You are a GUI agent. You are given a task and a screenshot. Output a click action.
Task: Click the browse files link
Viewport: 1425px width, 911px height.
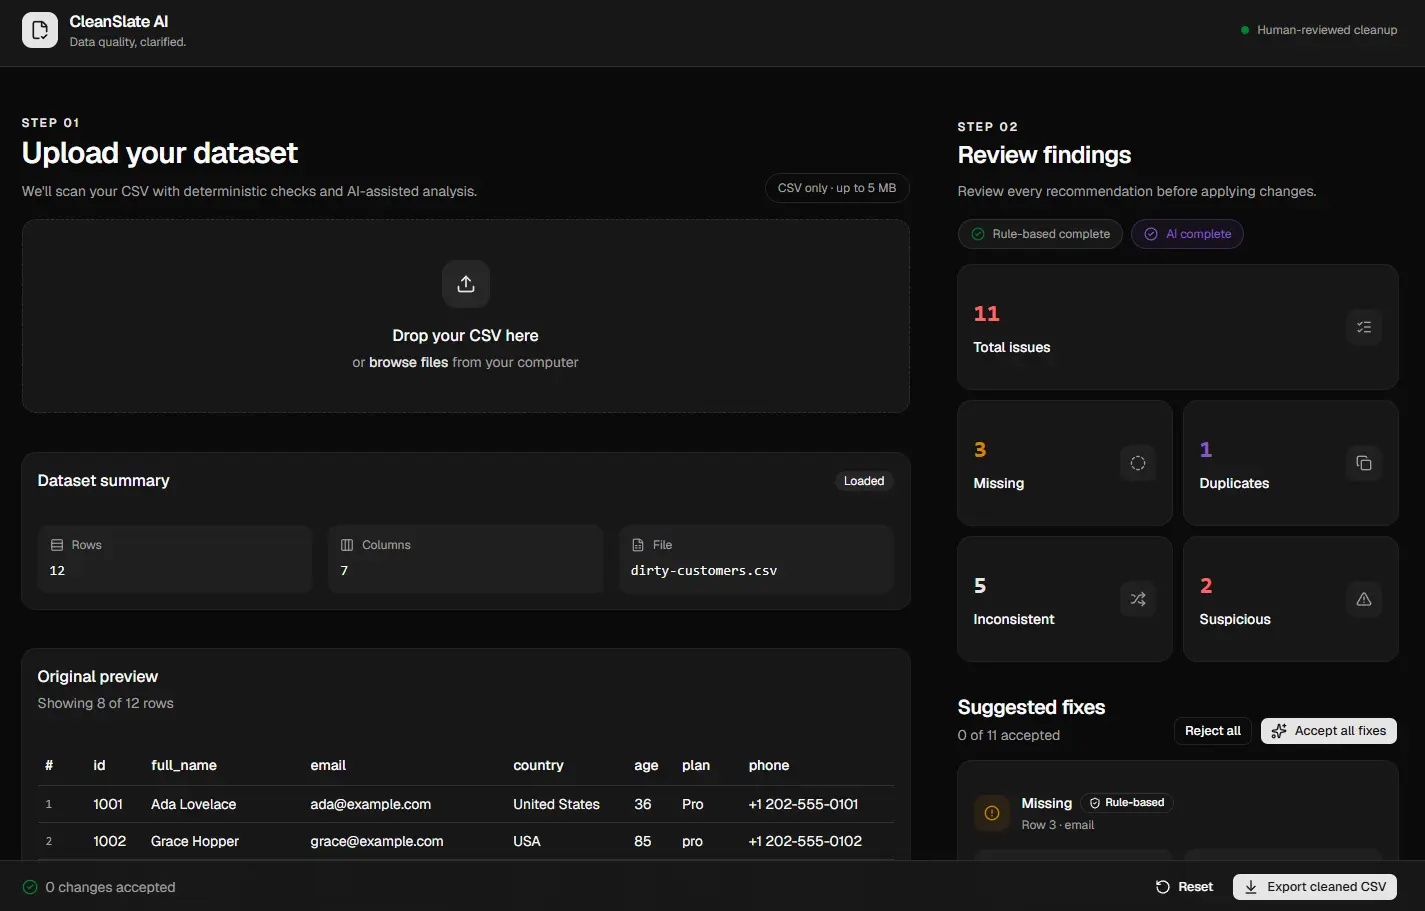coord(408,362)
